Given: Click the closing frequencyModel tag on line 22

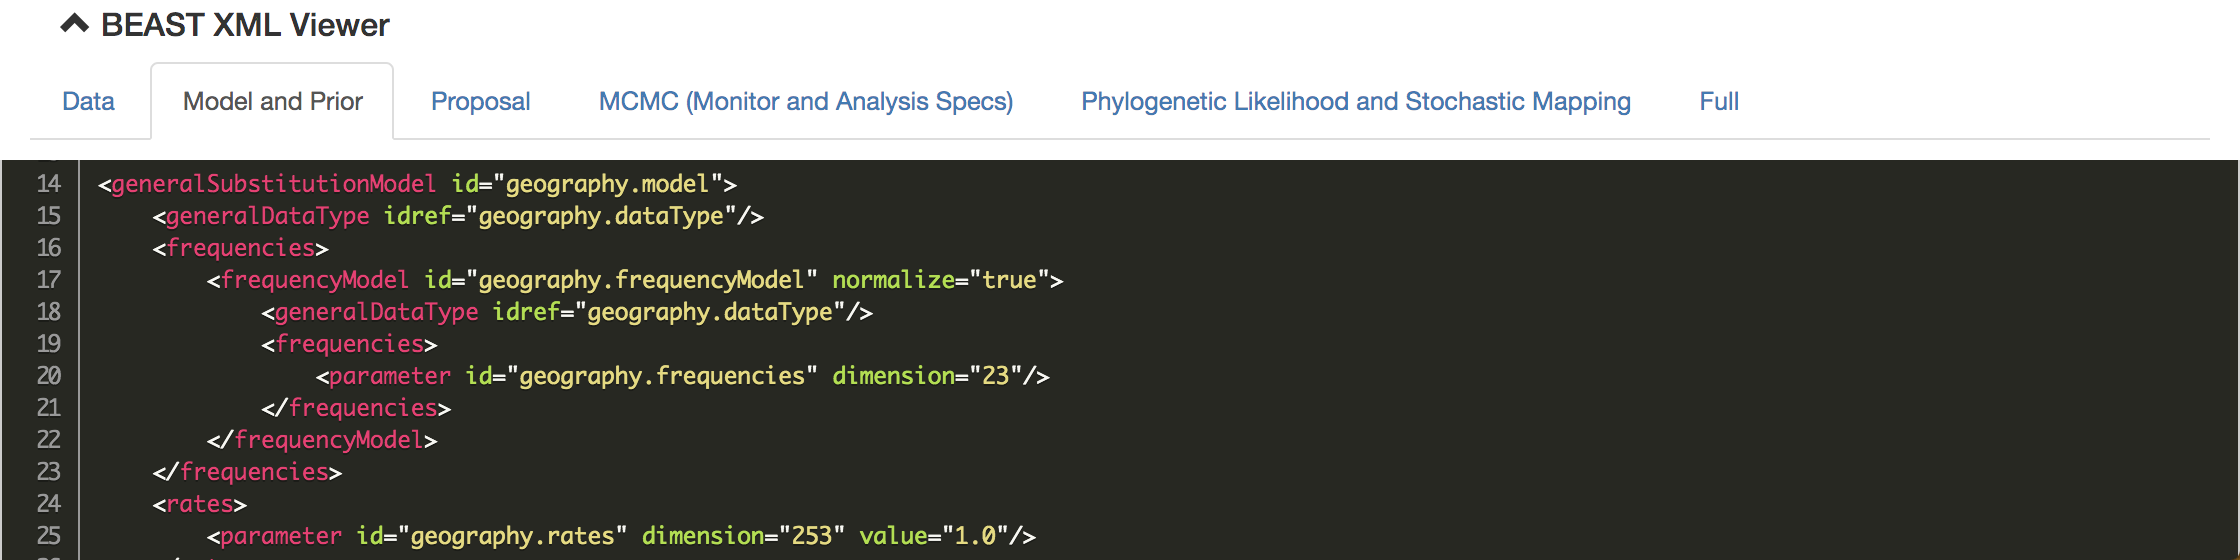Looking at the screenshot, I should tap(328, 440).
